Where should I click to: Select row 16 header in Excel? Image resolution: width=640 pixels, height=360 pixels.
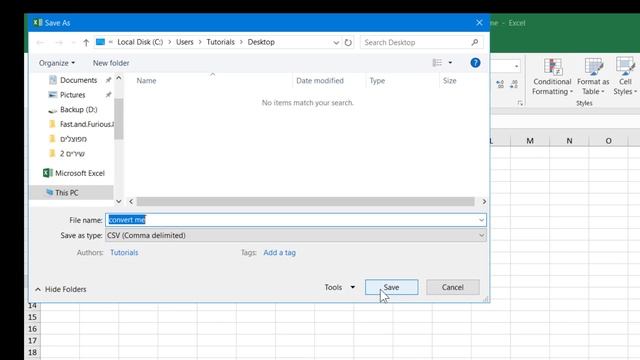tap(32, 329)
